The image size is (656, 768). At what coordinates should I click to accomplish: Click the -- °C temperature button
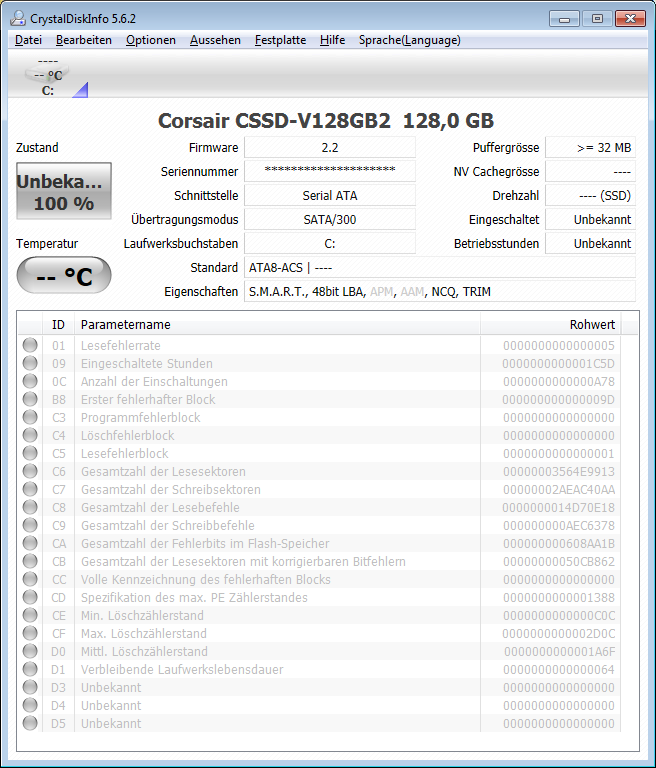pyautogui.click(x=64, y=275)
